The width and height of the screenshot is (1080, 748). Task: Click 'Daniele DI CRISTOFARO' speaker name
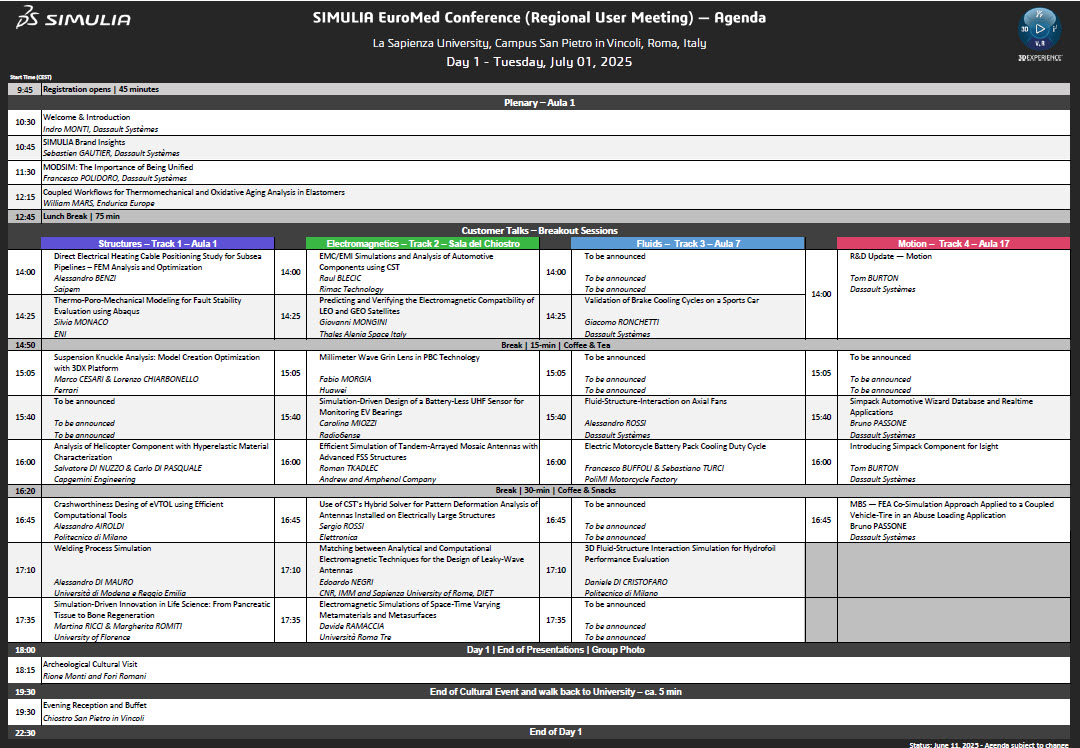[x=626, y=582]
